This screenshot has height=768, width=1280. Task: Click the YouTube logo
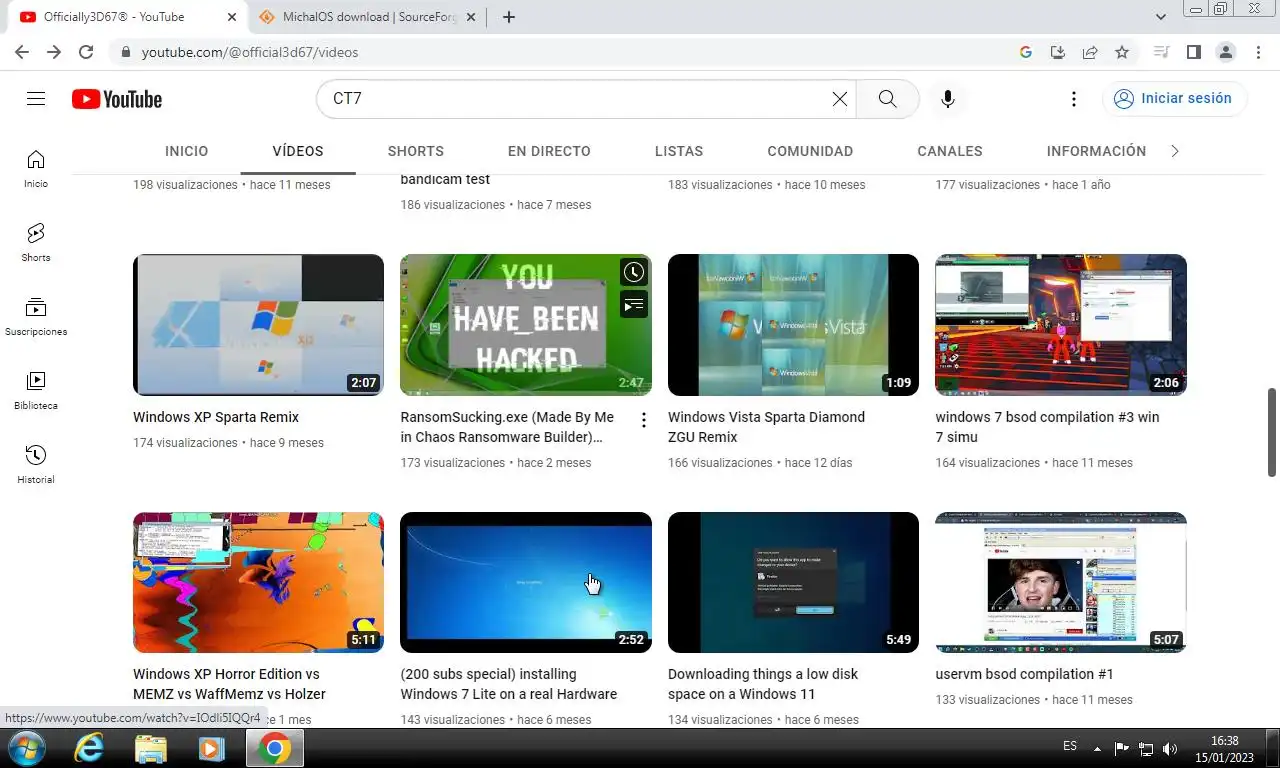click(117, 99)
